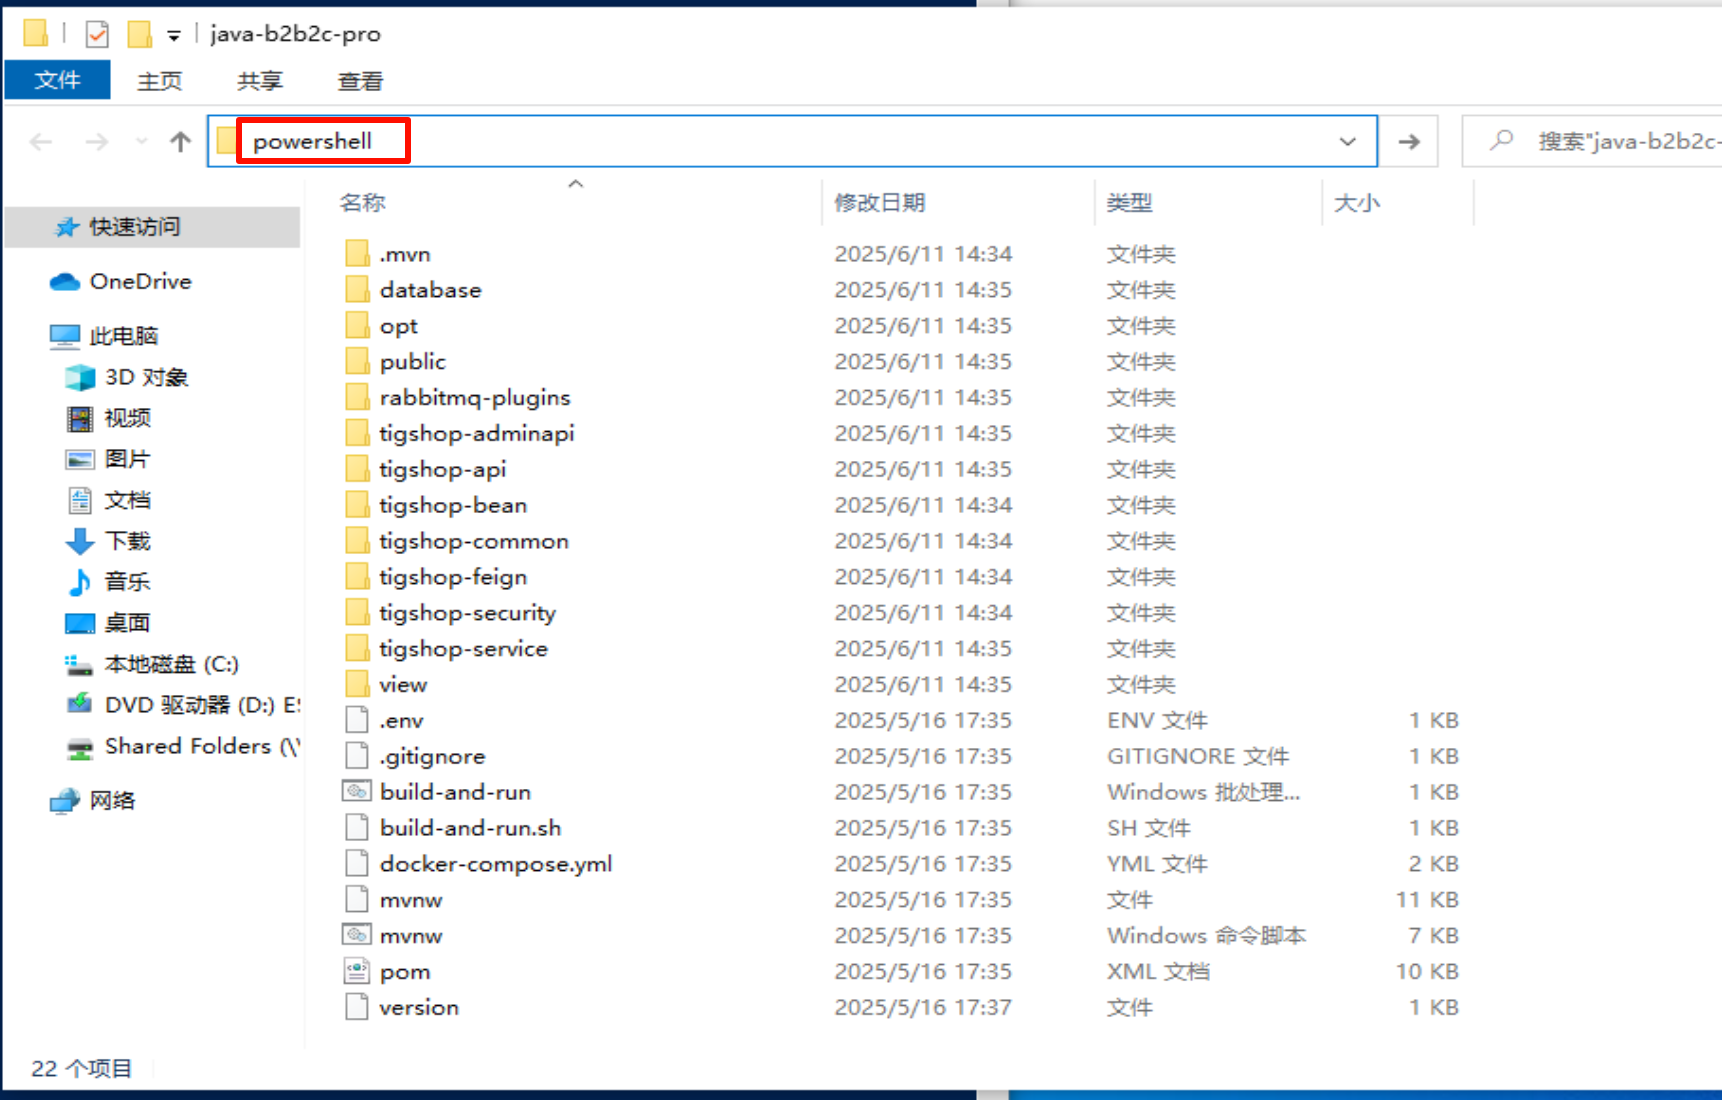
Task: Select the .gitignore file icon
Action: tap(357, 757)
